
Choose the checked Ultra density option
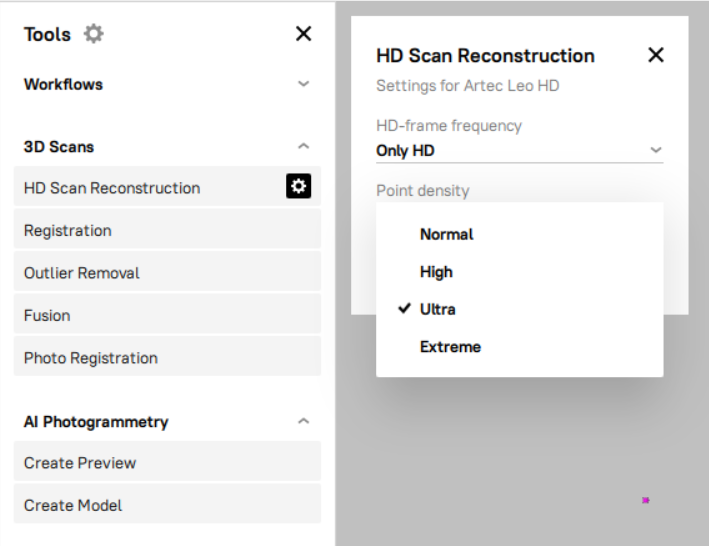click(520, 309)
